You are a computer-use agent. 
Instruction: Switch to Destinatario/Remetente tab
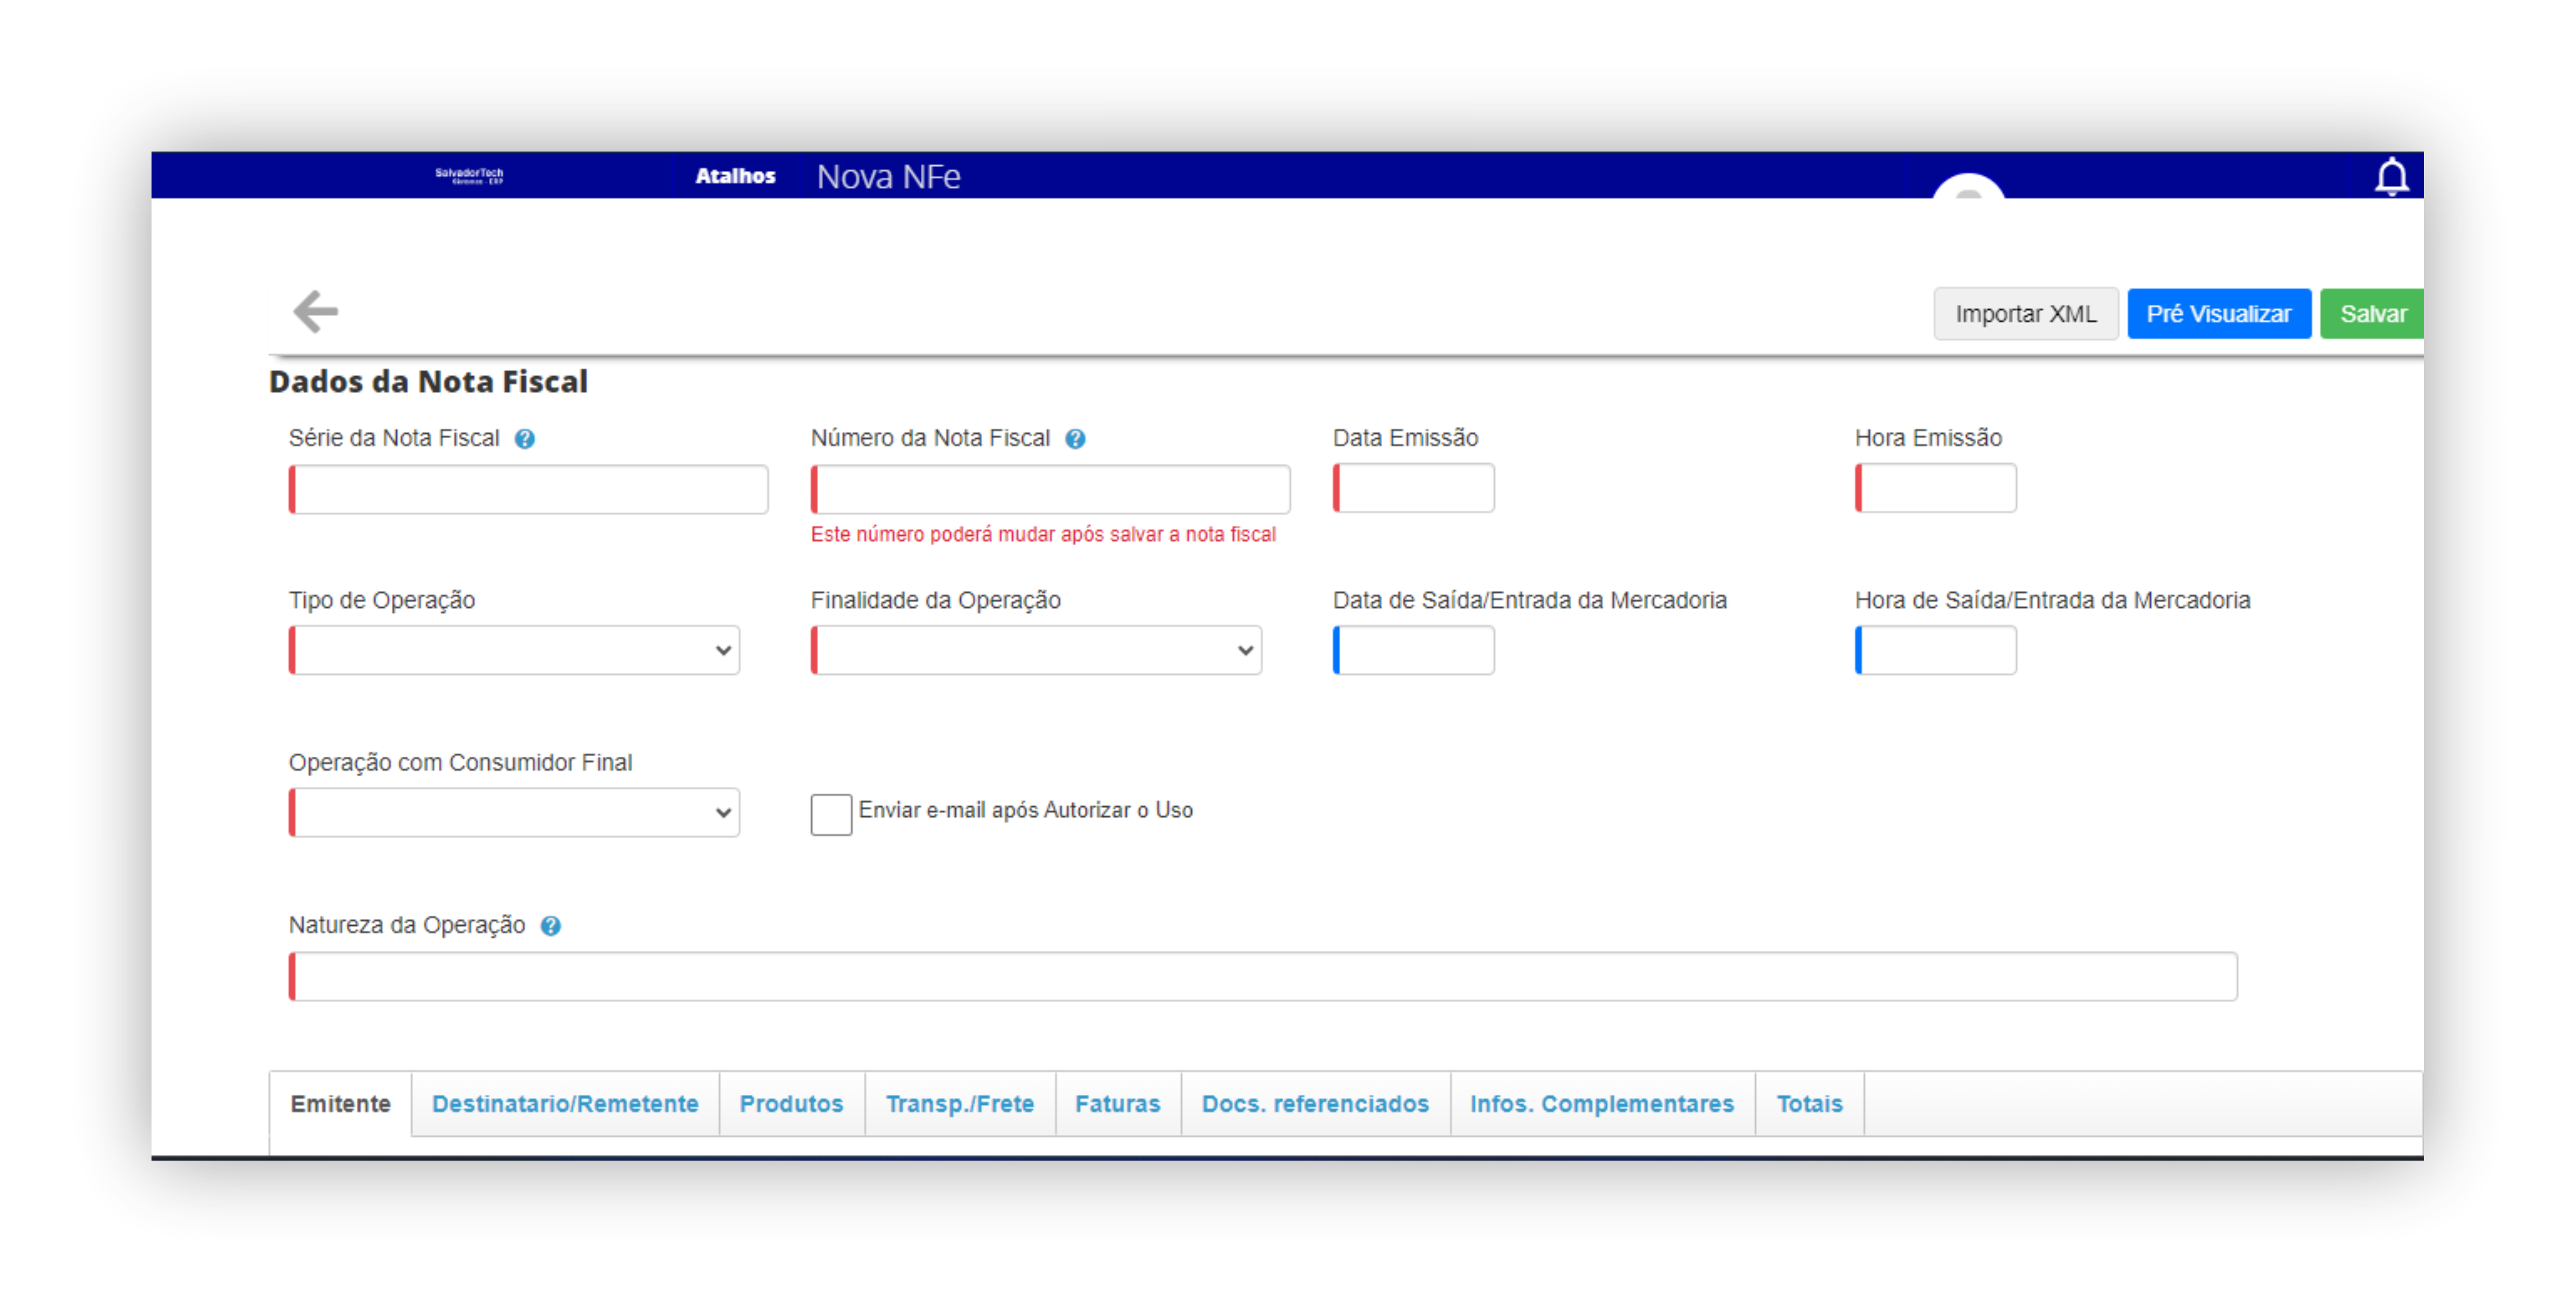tap(565, 1104)
